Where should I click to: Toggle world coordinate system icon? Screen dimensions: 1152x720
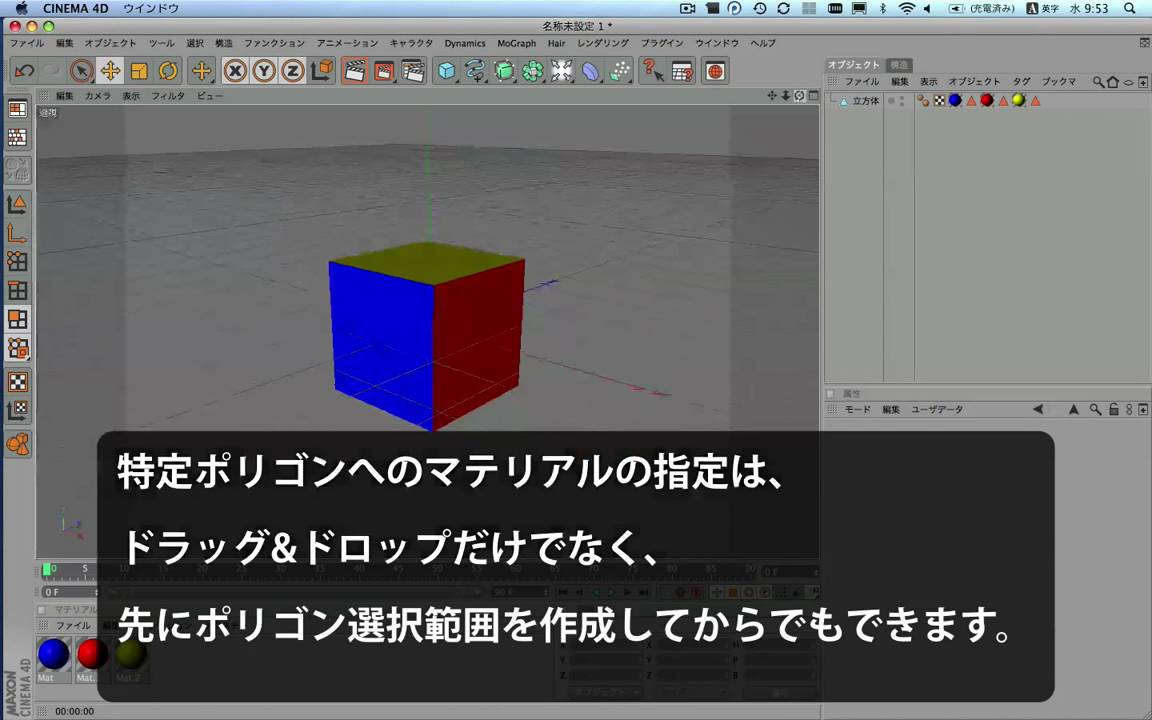coord(322,71)
